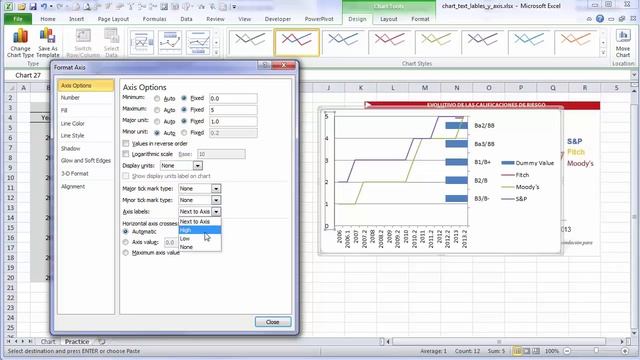Enable Logarithmic scale checkbox

(x=126, y=154)
